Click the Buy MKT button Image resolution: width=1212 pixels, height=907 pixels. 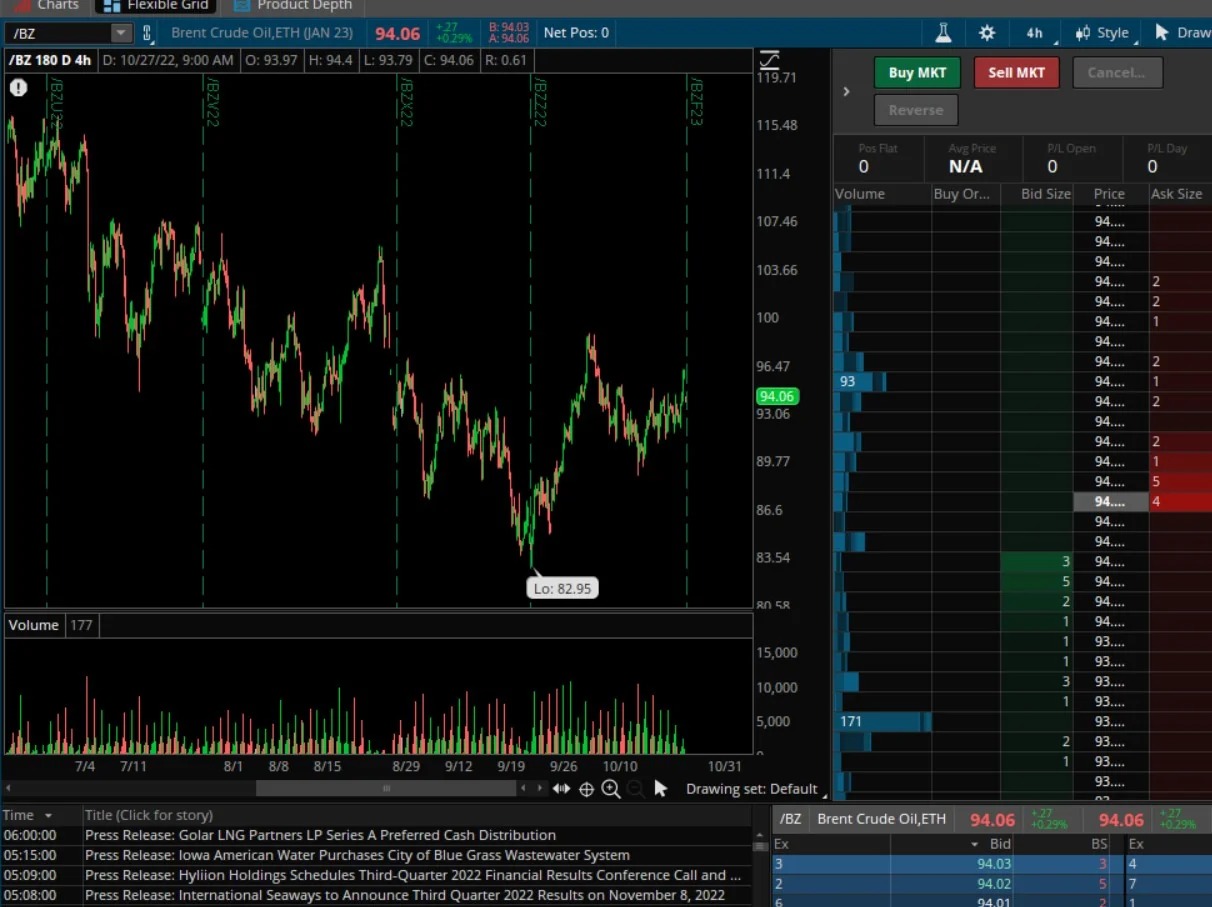click(x=916, y=72)
